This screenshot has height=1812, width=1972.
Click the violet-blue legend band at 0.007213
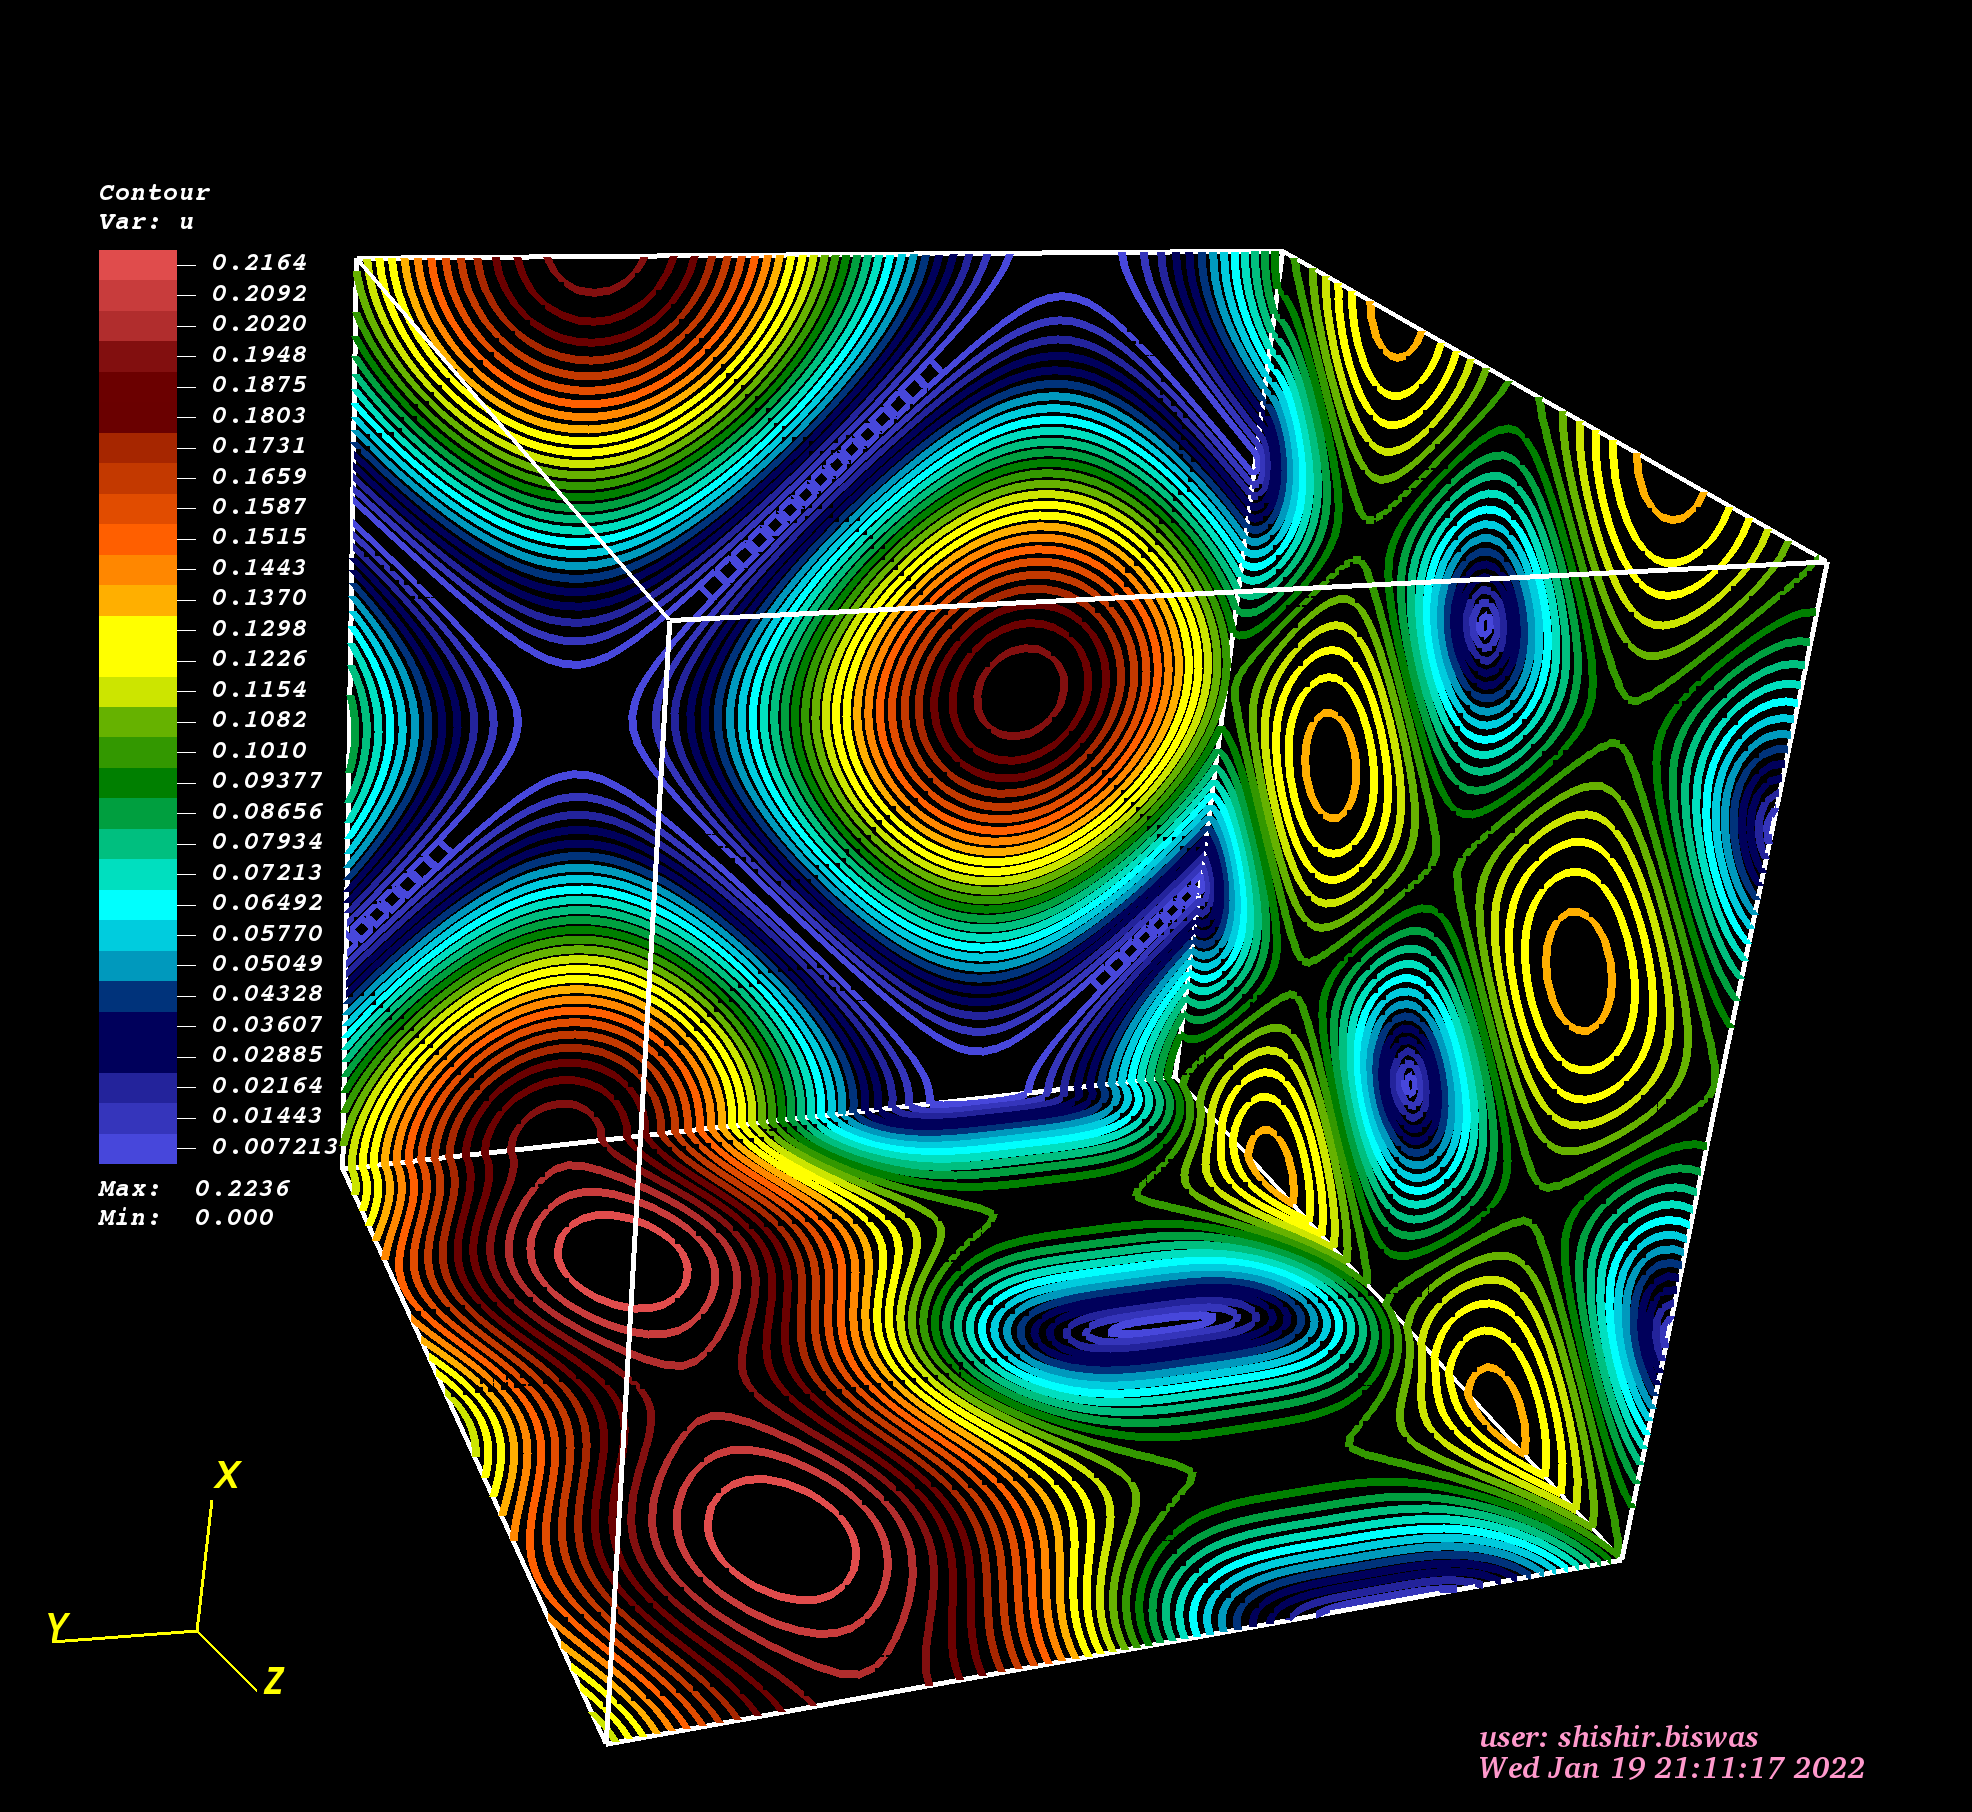click(138, 1148)
